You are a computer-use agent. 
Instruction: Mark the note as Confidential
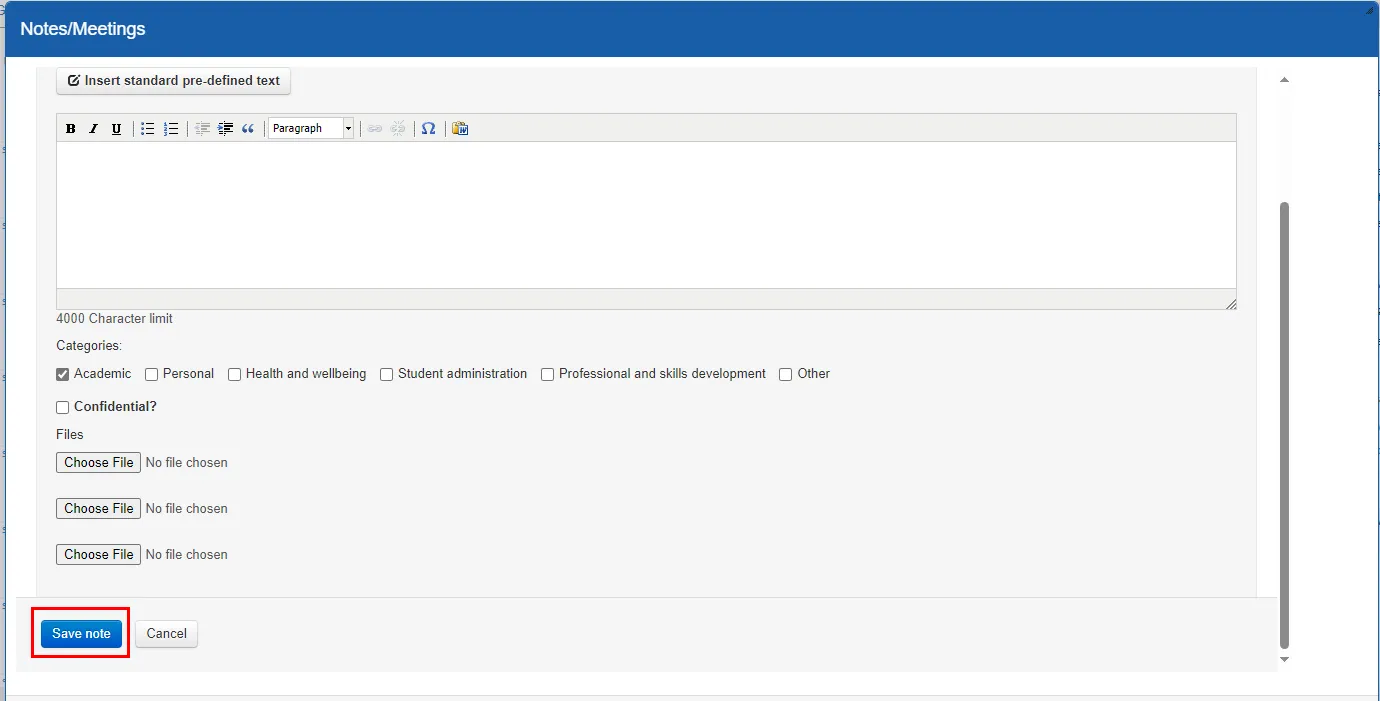(62, 407)
